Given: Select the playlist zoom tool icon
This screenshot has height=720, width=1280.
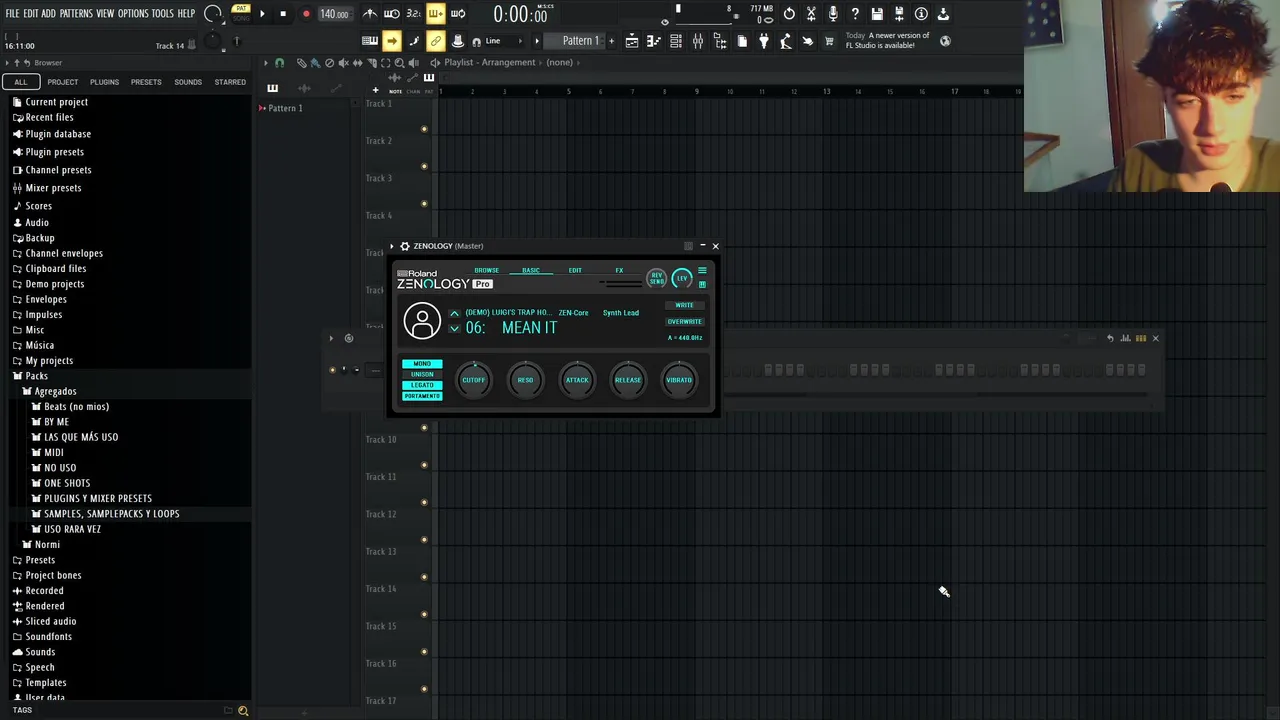Looking at the screenshot, I should (x=399, y=63).
